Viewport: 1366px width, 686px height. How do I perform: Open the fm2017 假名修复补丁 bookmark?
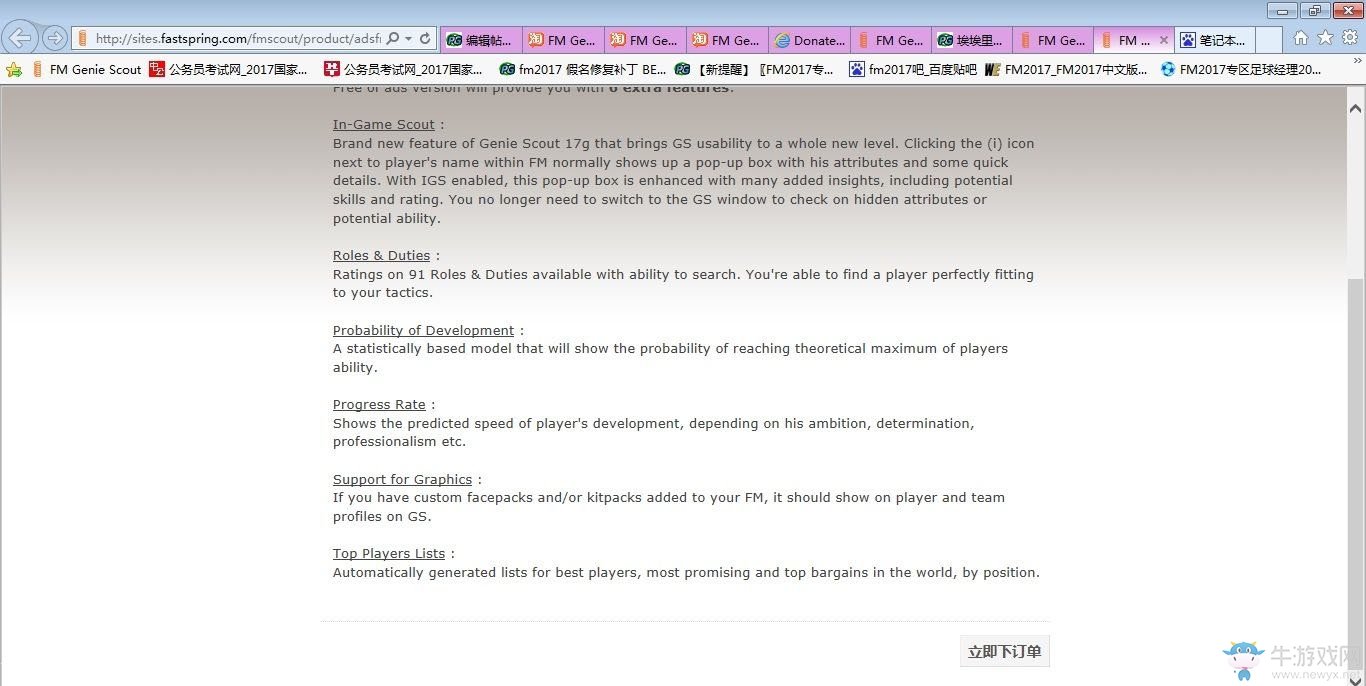[582, 70]
